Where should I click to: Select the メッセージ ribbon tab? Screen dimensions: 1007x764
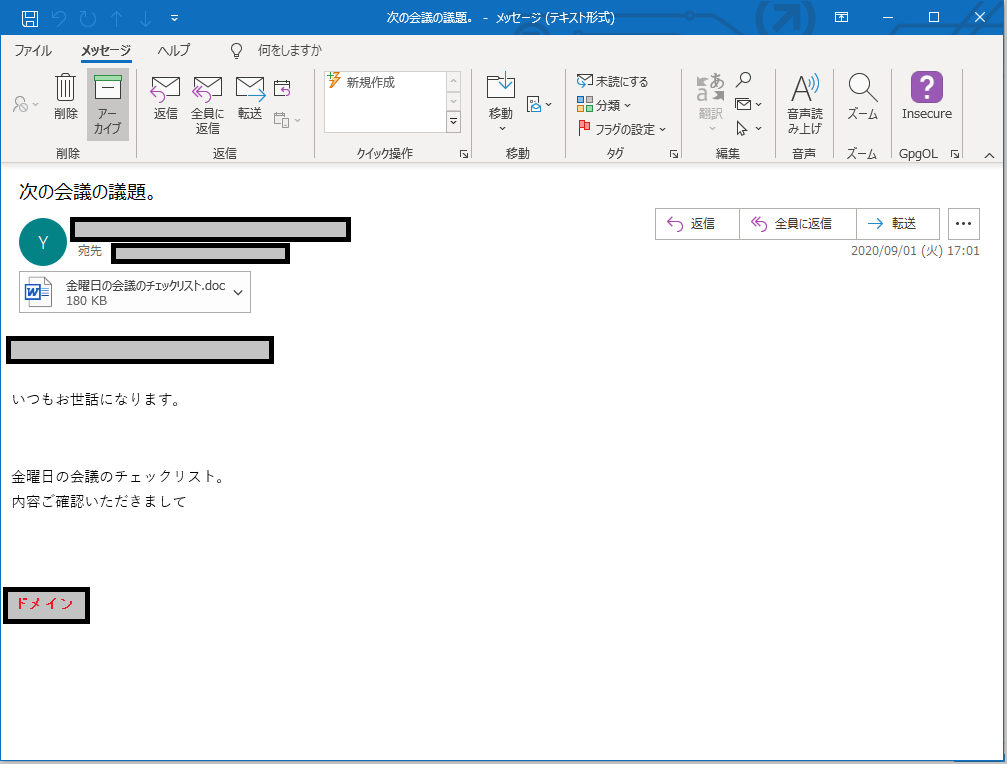(106, 50)
